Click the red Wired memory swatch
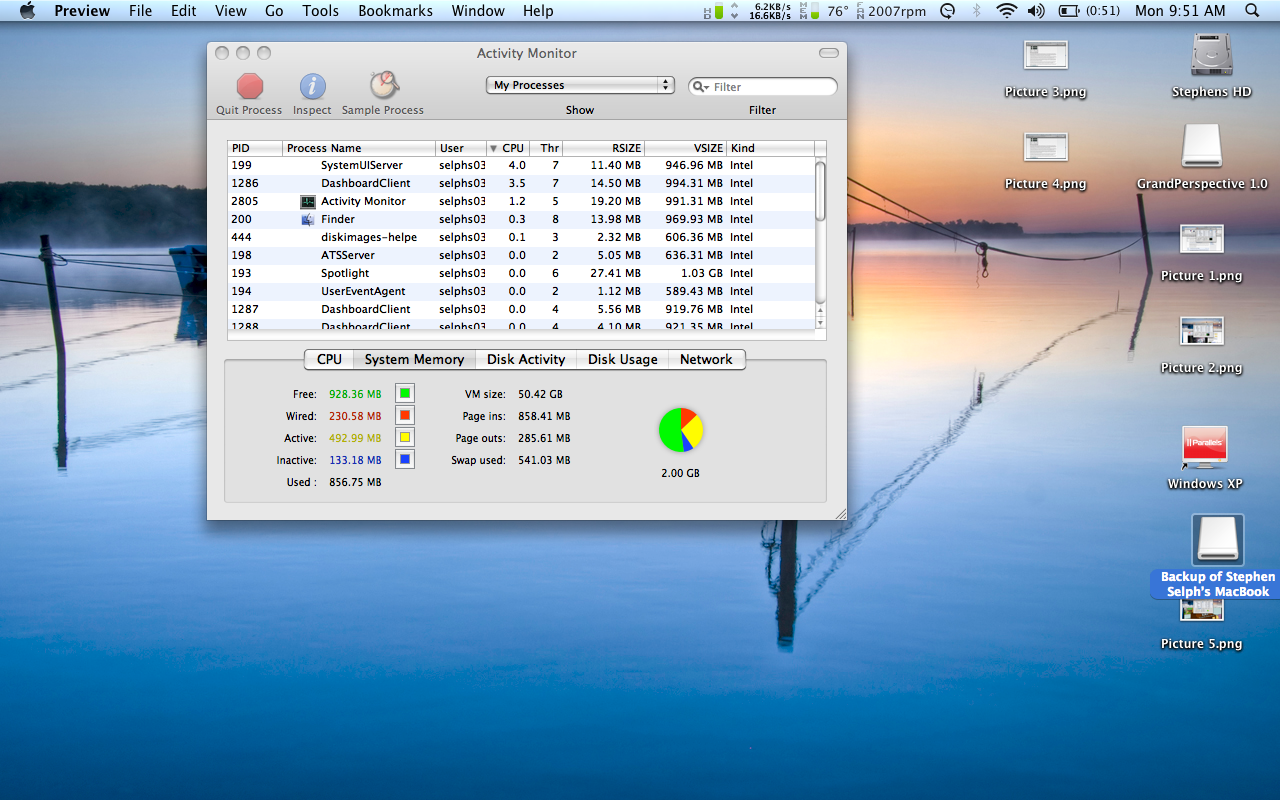 click(x=405, y=416)
